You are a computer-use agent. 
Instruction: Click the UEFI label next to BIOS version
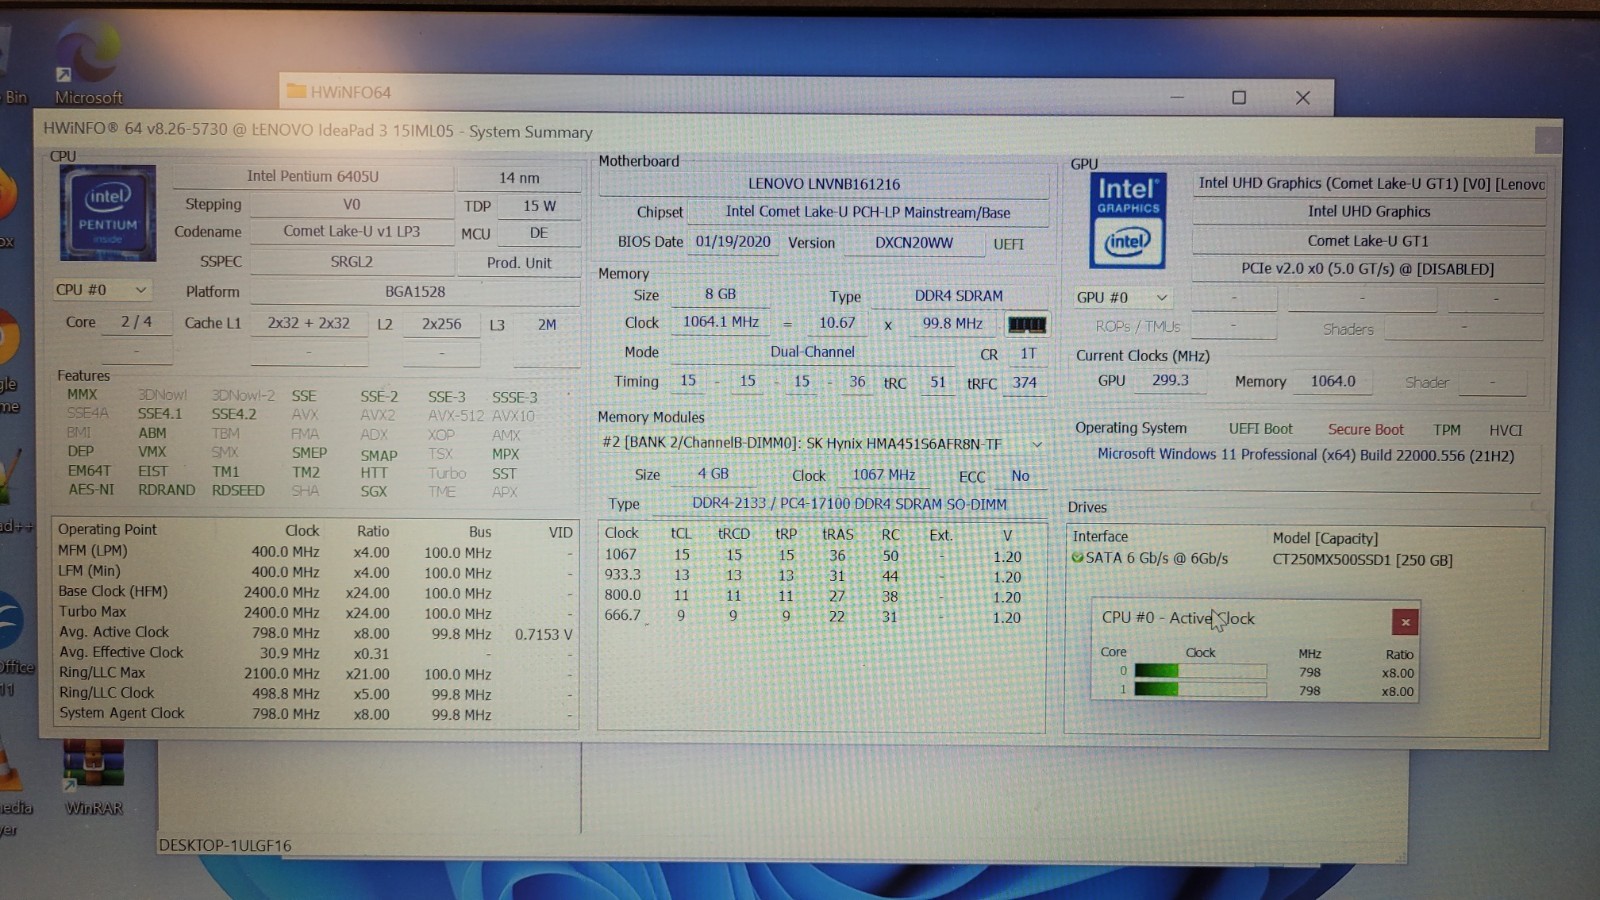[x=1008, y=244]
